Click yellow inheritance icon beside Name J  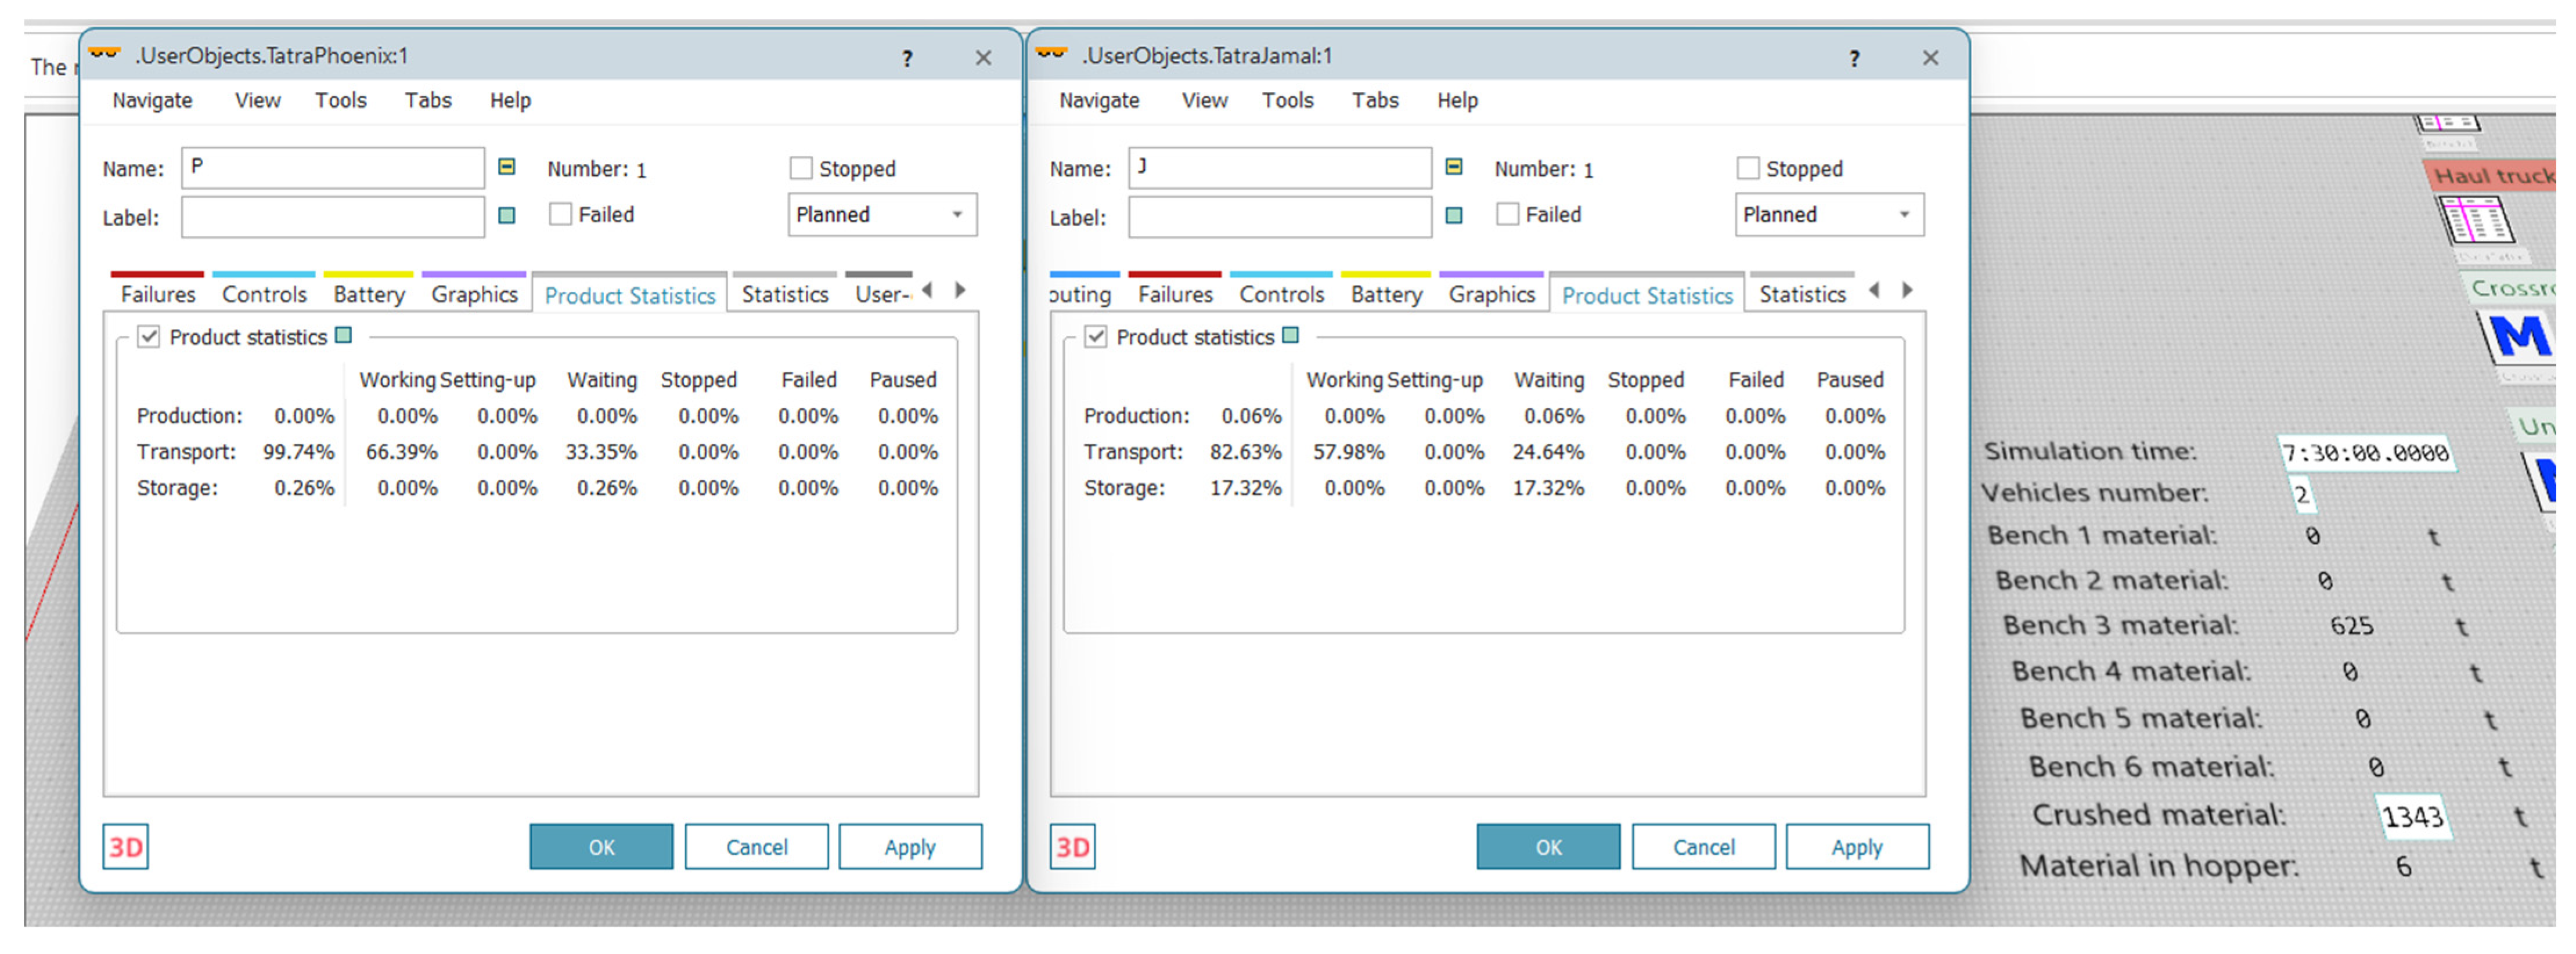tap(1454, 167)
